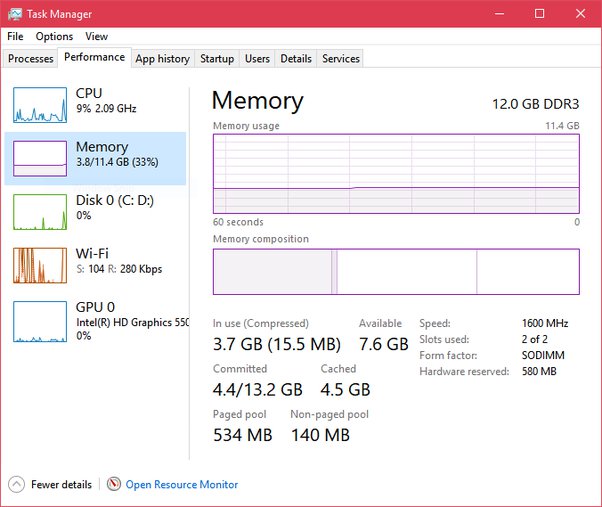Screen dimensions: 602x507
Task: Open the Options menu
Action: pyautogui.click(x=54, y=36)
